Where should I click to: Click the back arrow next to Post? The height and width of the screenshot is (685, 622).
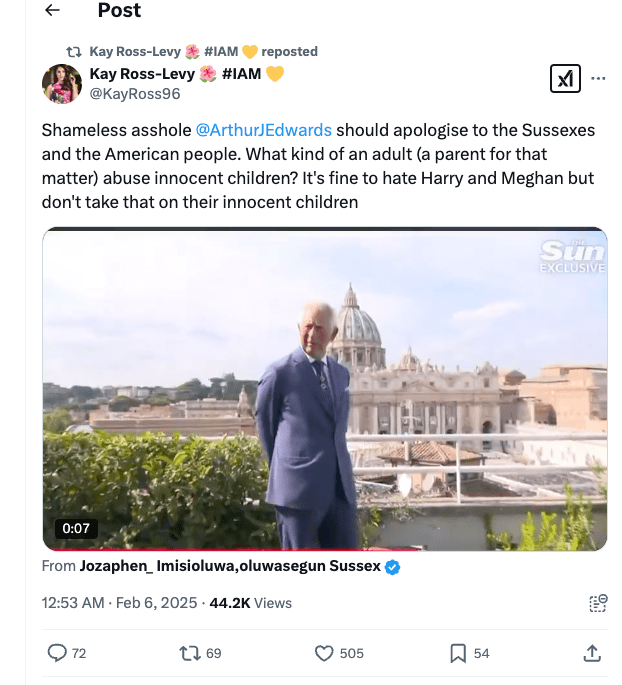coord(52,11)
